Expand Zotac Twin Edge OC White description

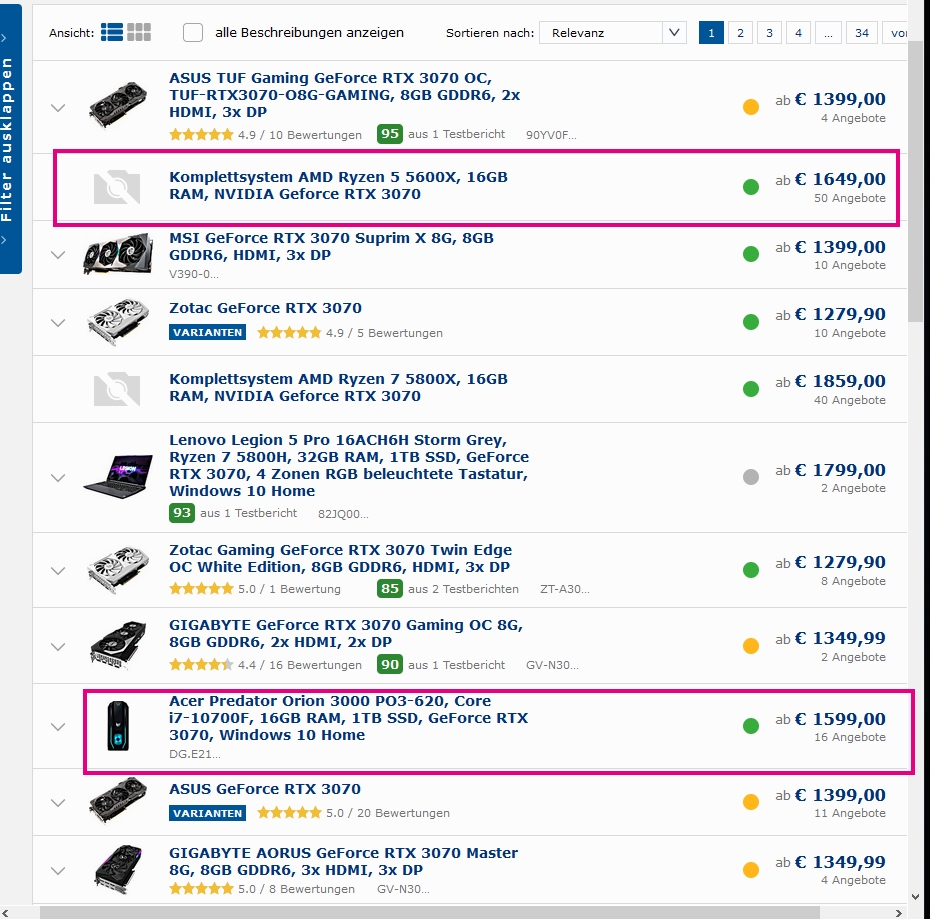coord(58,571)
